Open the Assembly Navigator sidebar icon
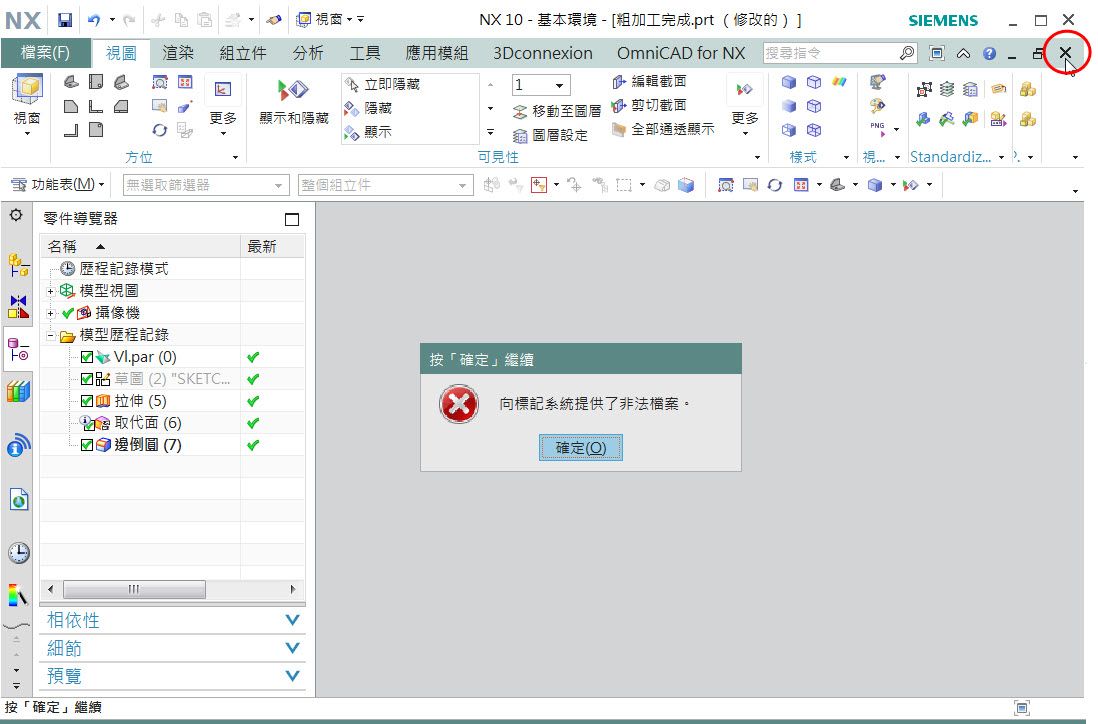Screen dimensions: 1098x724 18,265
